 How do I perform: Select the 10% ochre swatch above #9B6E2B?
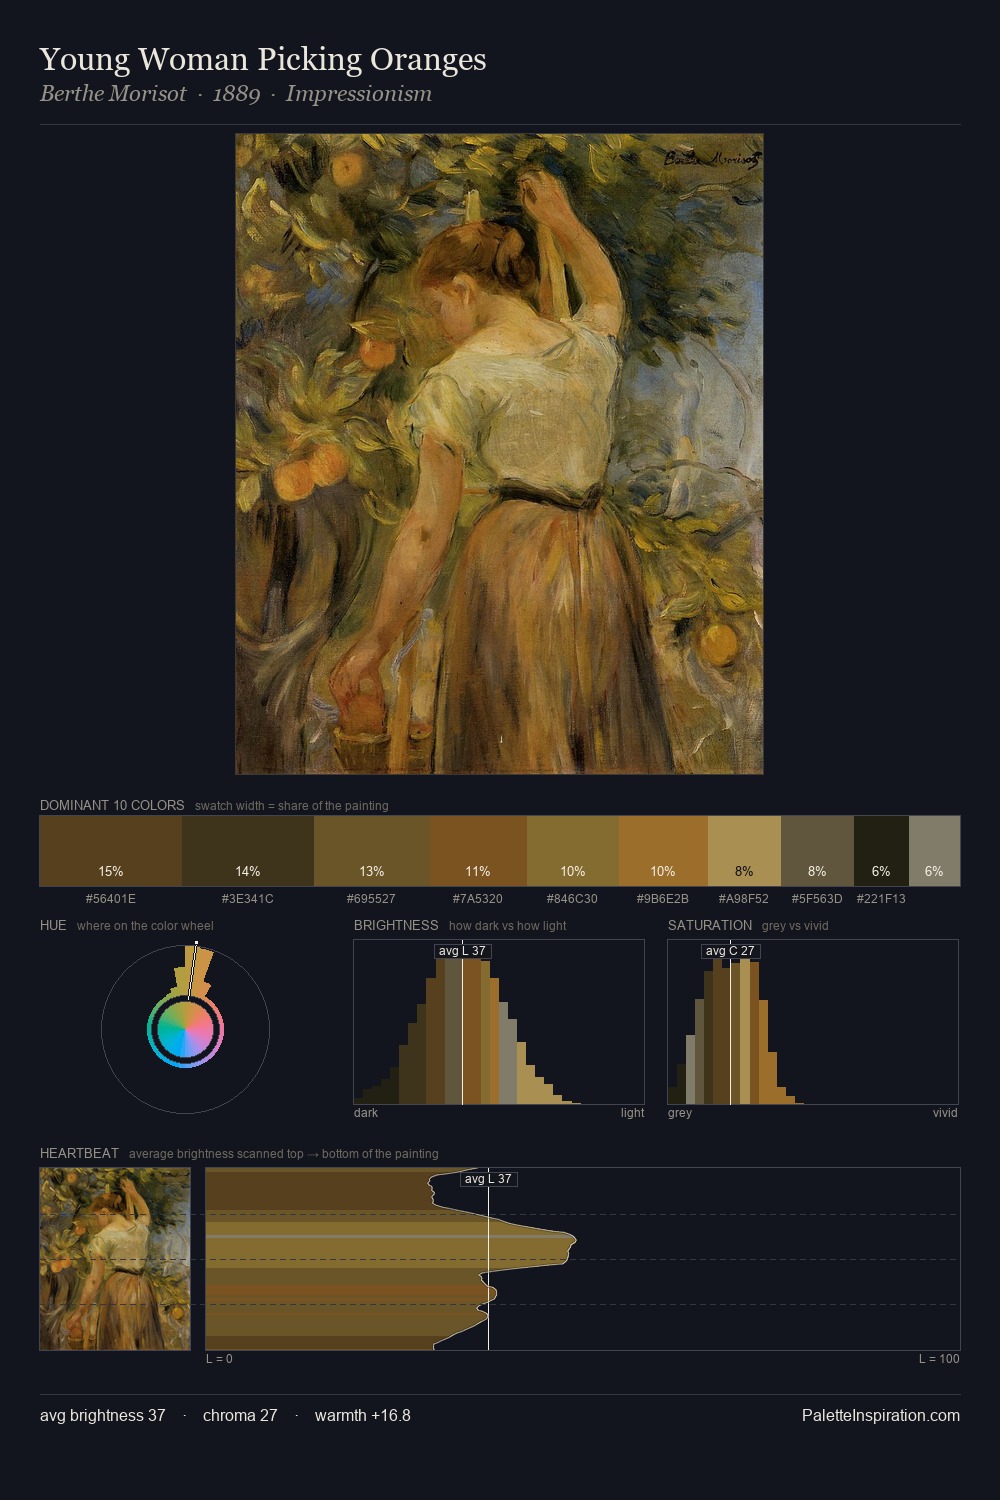click(663, 851)
